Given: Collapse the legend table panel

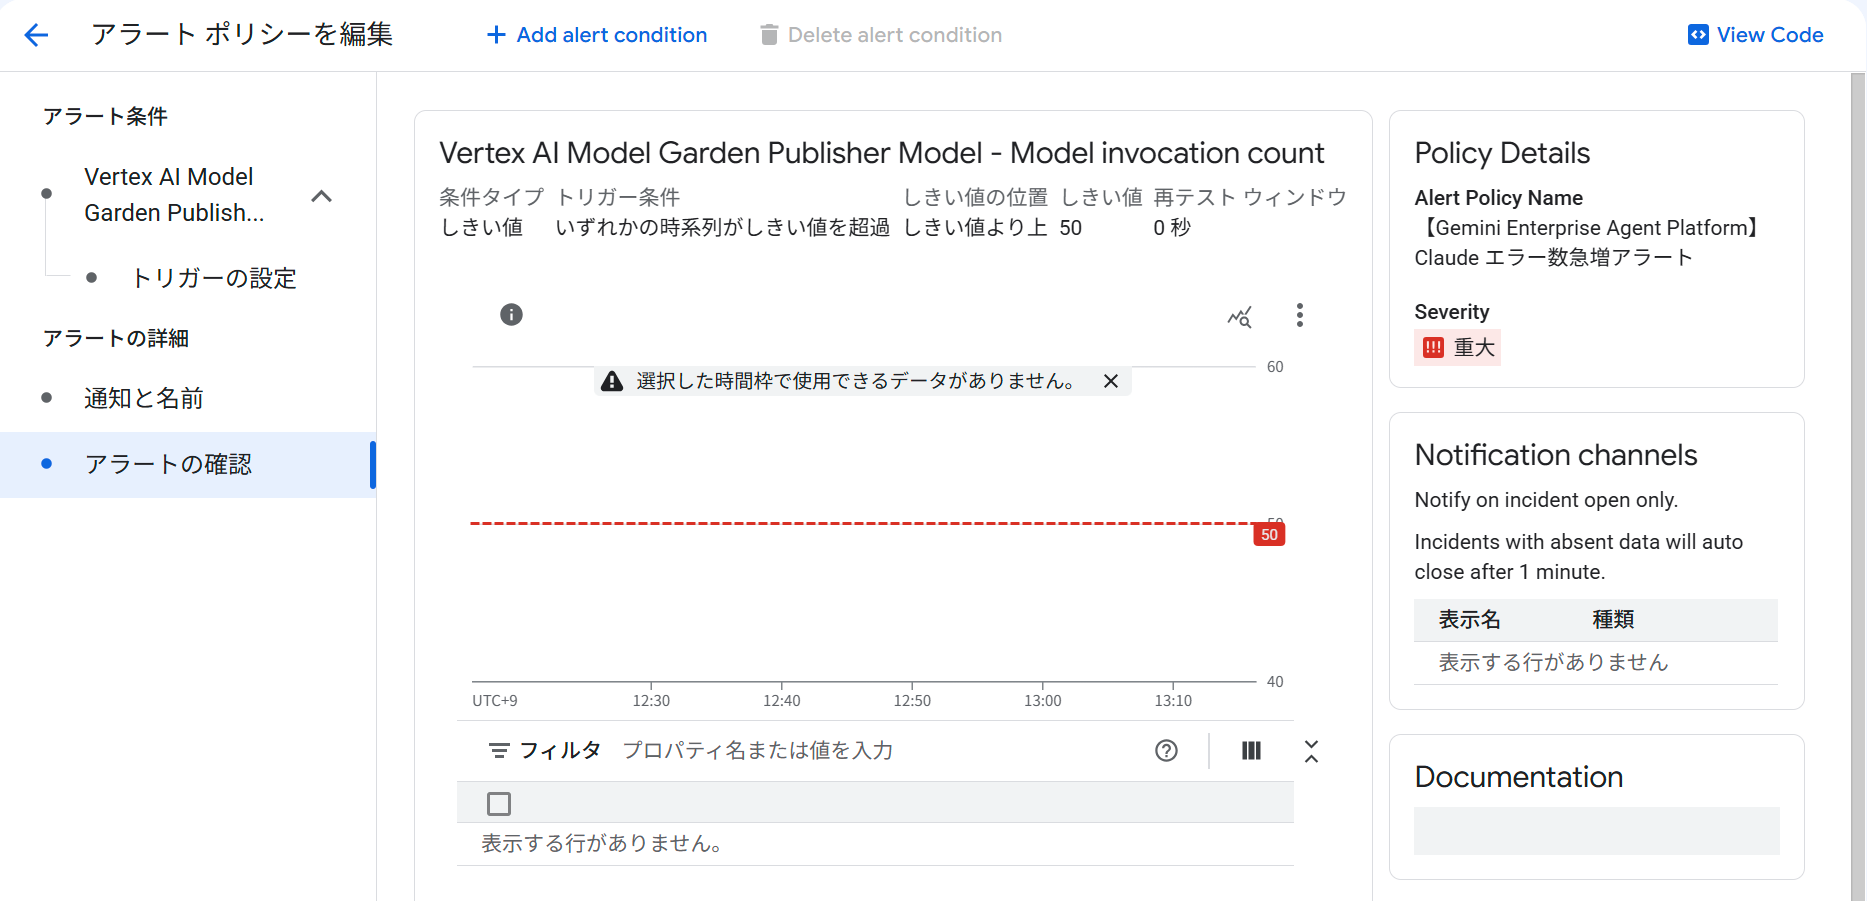Looking at the screenshot, I should click(x=1312, y=751).
